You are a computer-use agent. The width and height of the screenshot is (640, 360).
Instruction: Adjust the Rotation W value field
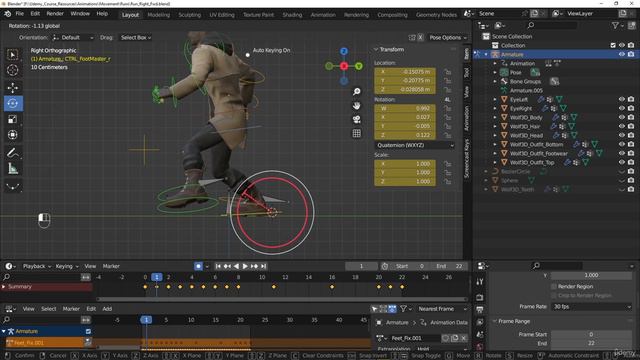point(405,109)
